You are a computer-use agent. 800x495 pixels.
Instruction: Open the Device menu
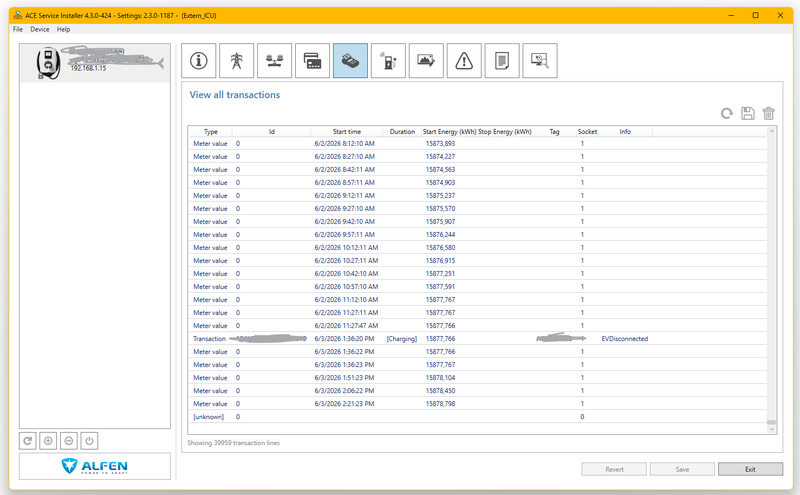pos(40,29)
